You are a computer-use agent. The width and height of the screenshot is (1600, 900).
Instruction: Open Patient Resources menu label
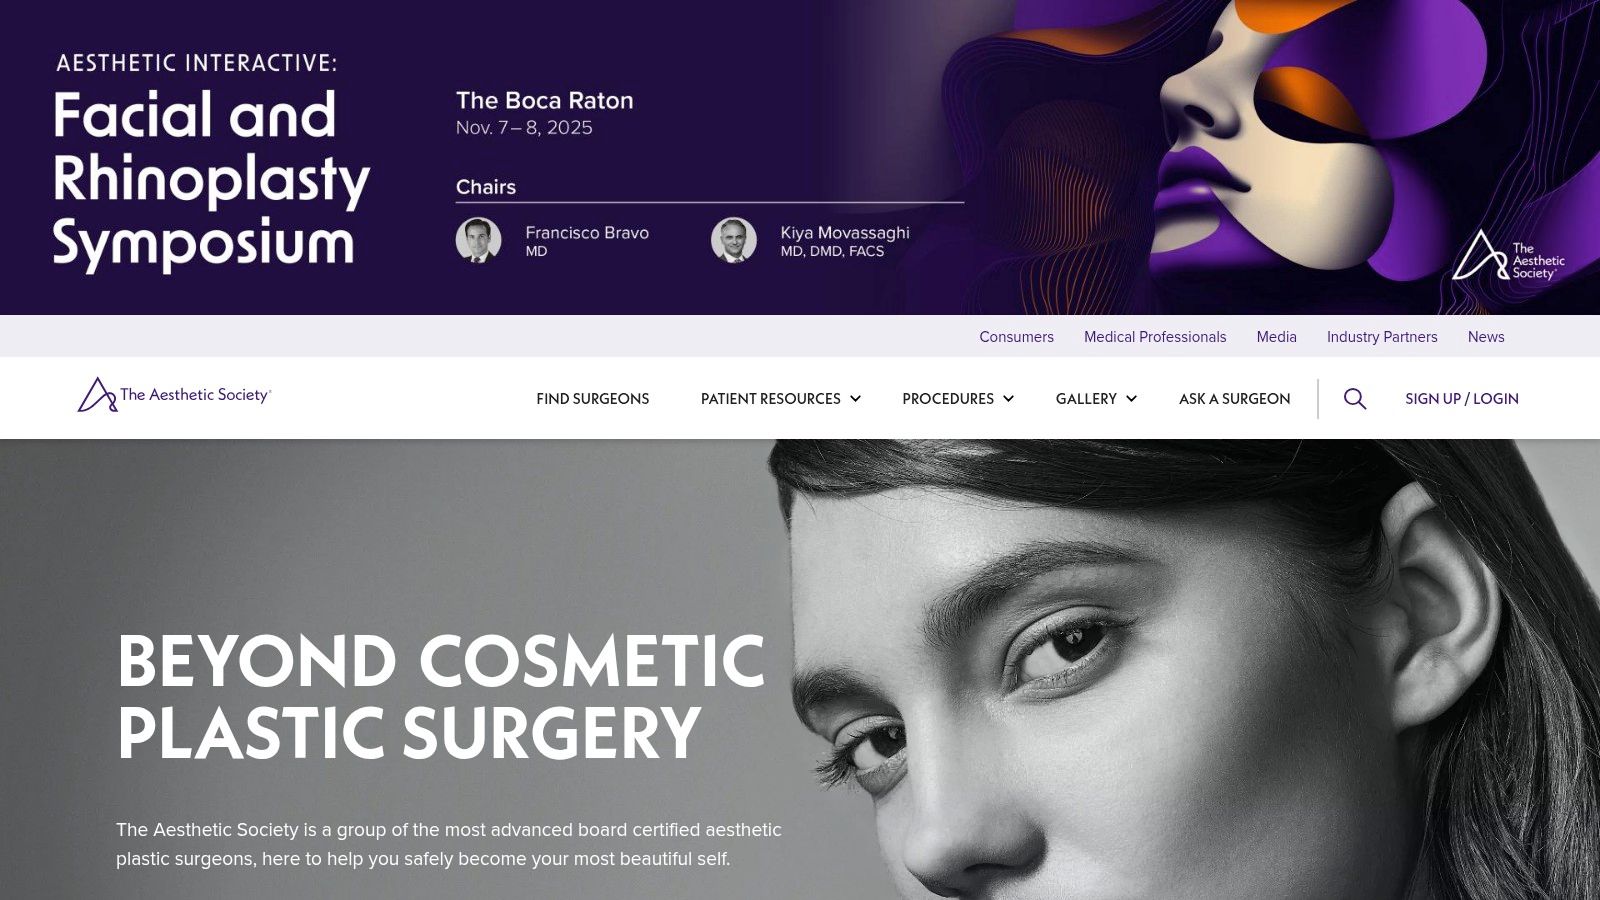coord(770,399)
